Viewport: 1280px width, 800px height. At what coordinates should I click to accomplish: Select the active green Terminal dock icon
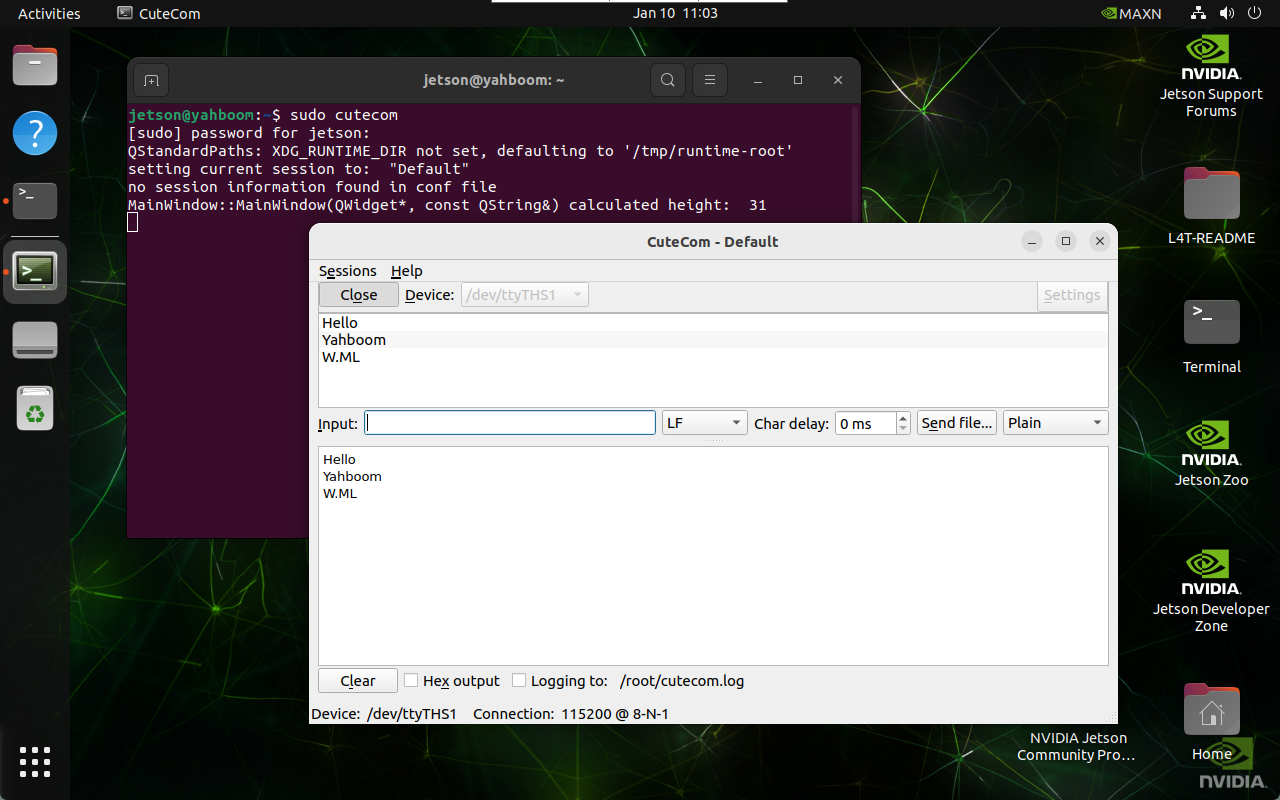35,271
